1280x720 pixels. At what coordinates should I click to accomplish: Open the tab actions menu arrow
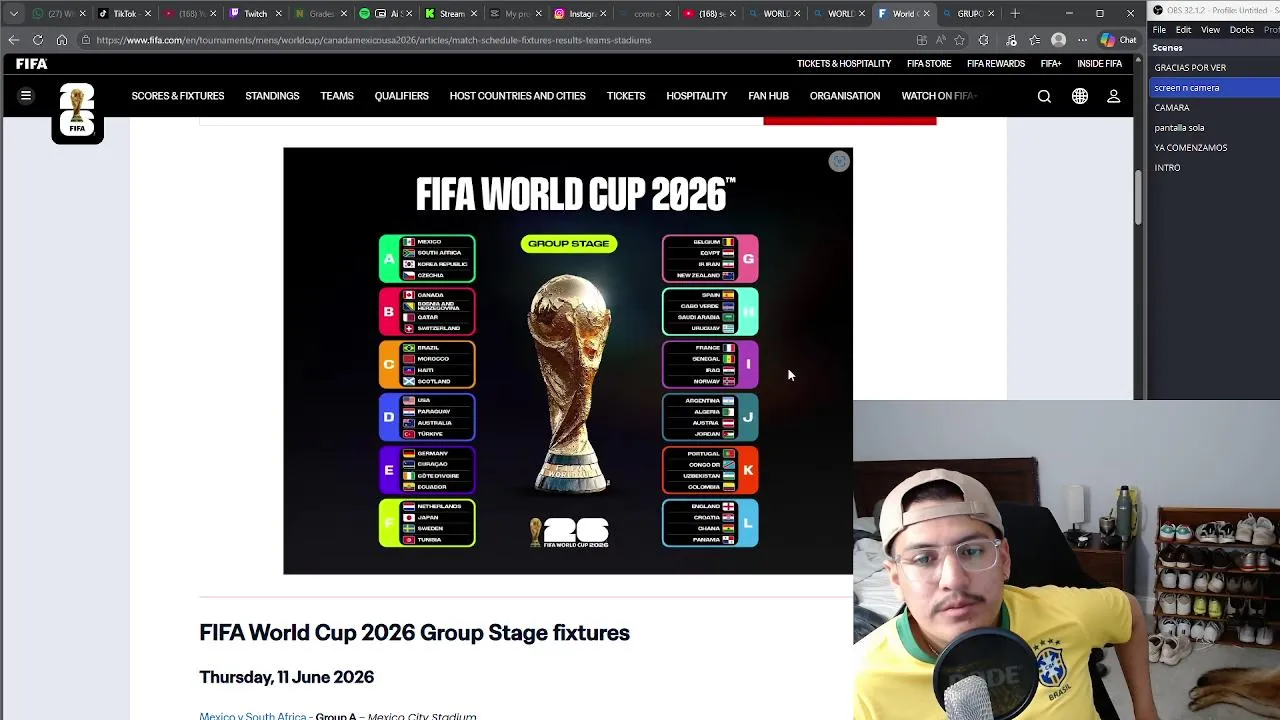point(13,14)
